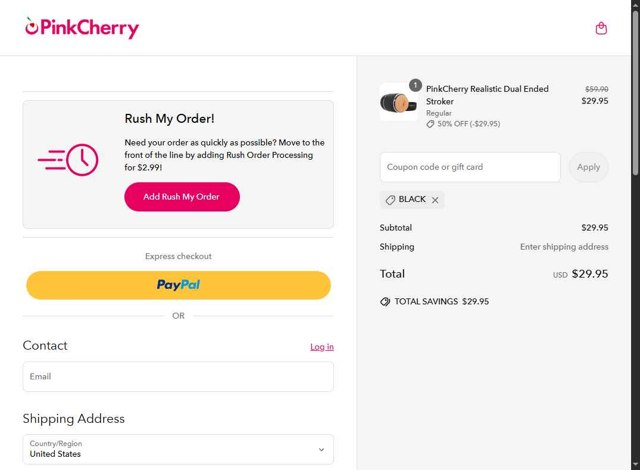Screen dimensions: 640x470
Task: Click the Enter shipping address text
Action: click(564, 247)
